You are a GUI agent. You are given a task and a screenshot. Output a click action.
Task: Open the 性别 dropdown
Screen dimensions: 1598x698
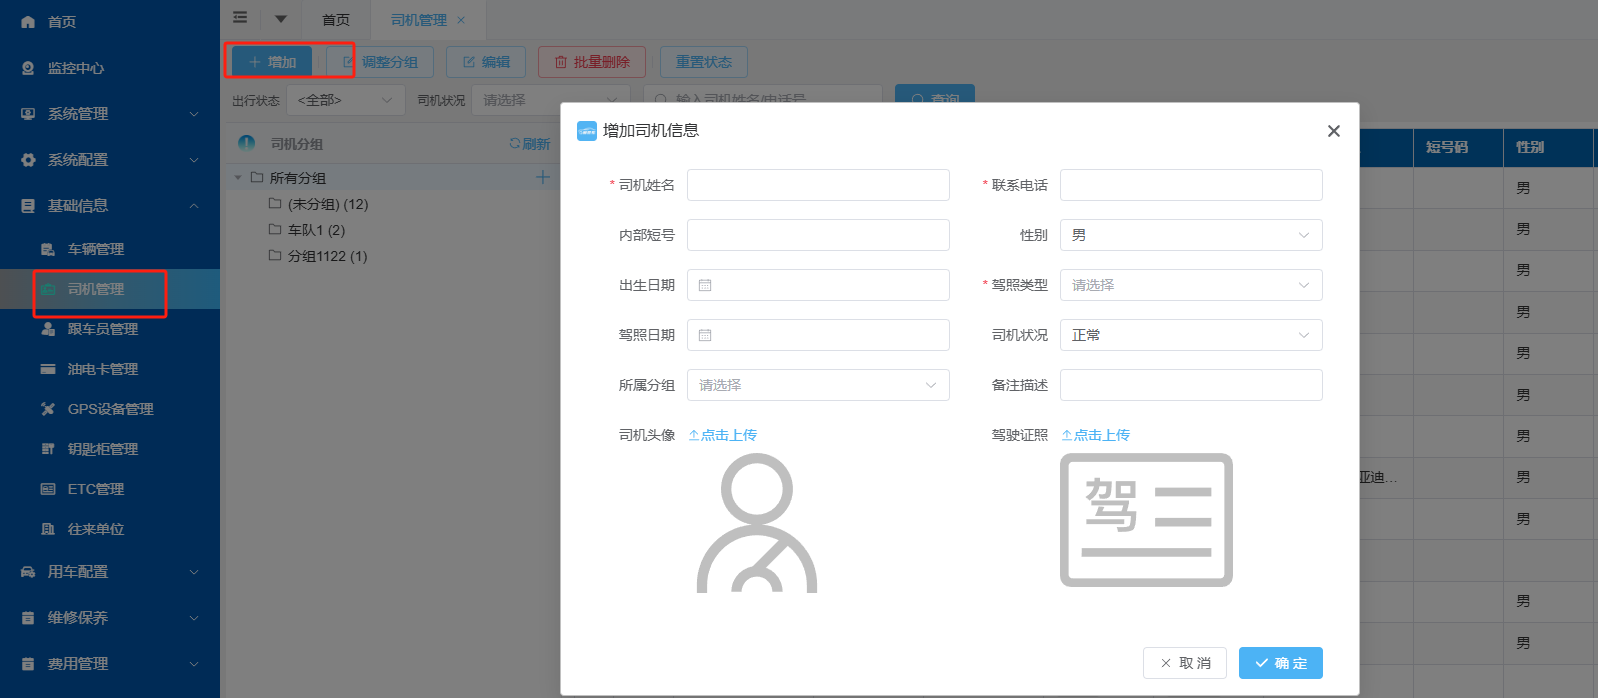pyautogui.click(x=1190, y=235)
